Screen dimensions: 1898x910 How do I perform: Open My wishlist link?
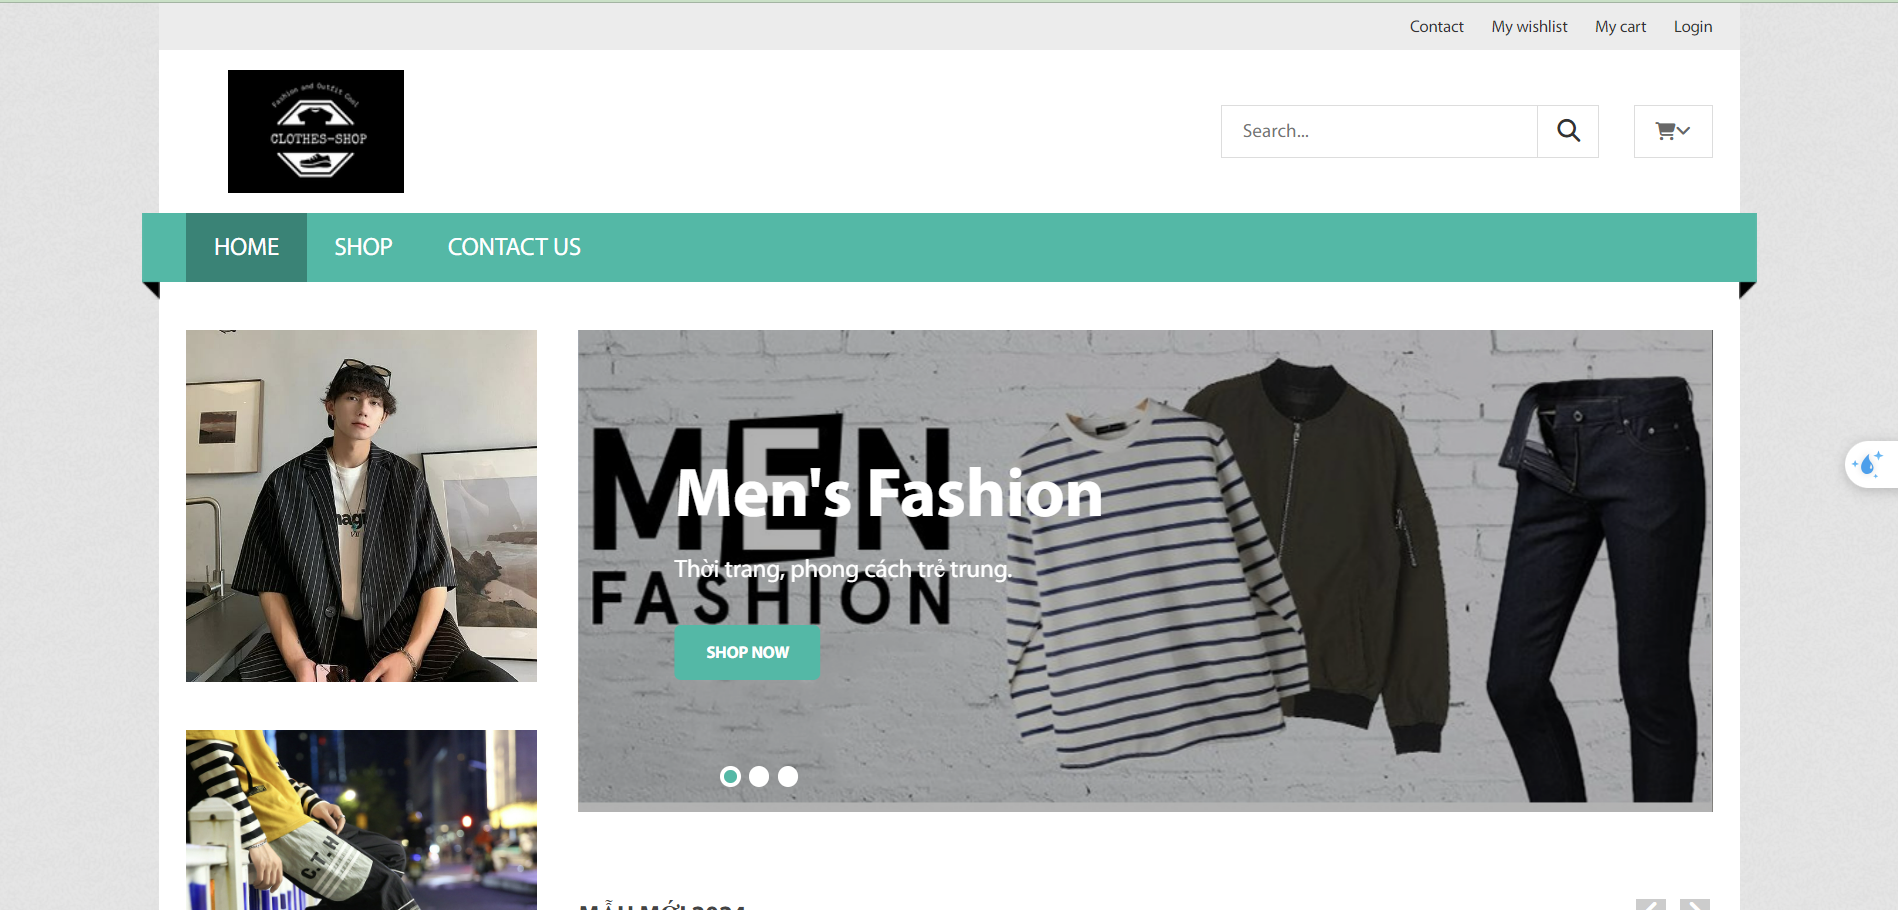1529,27
